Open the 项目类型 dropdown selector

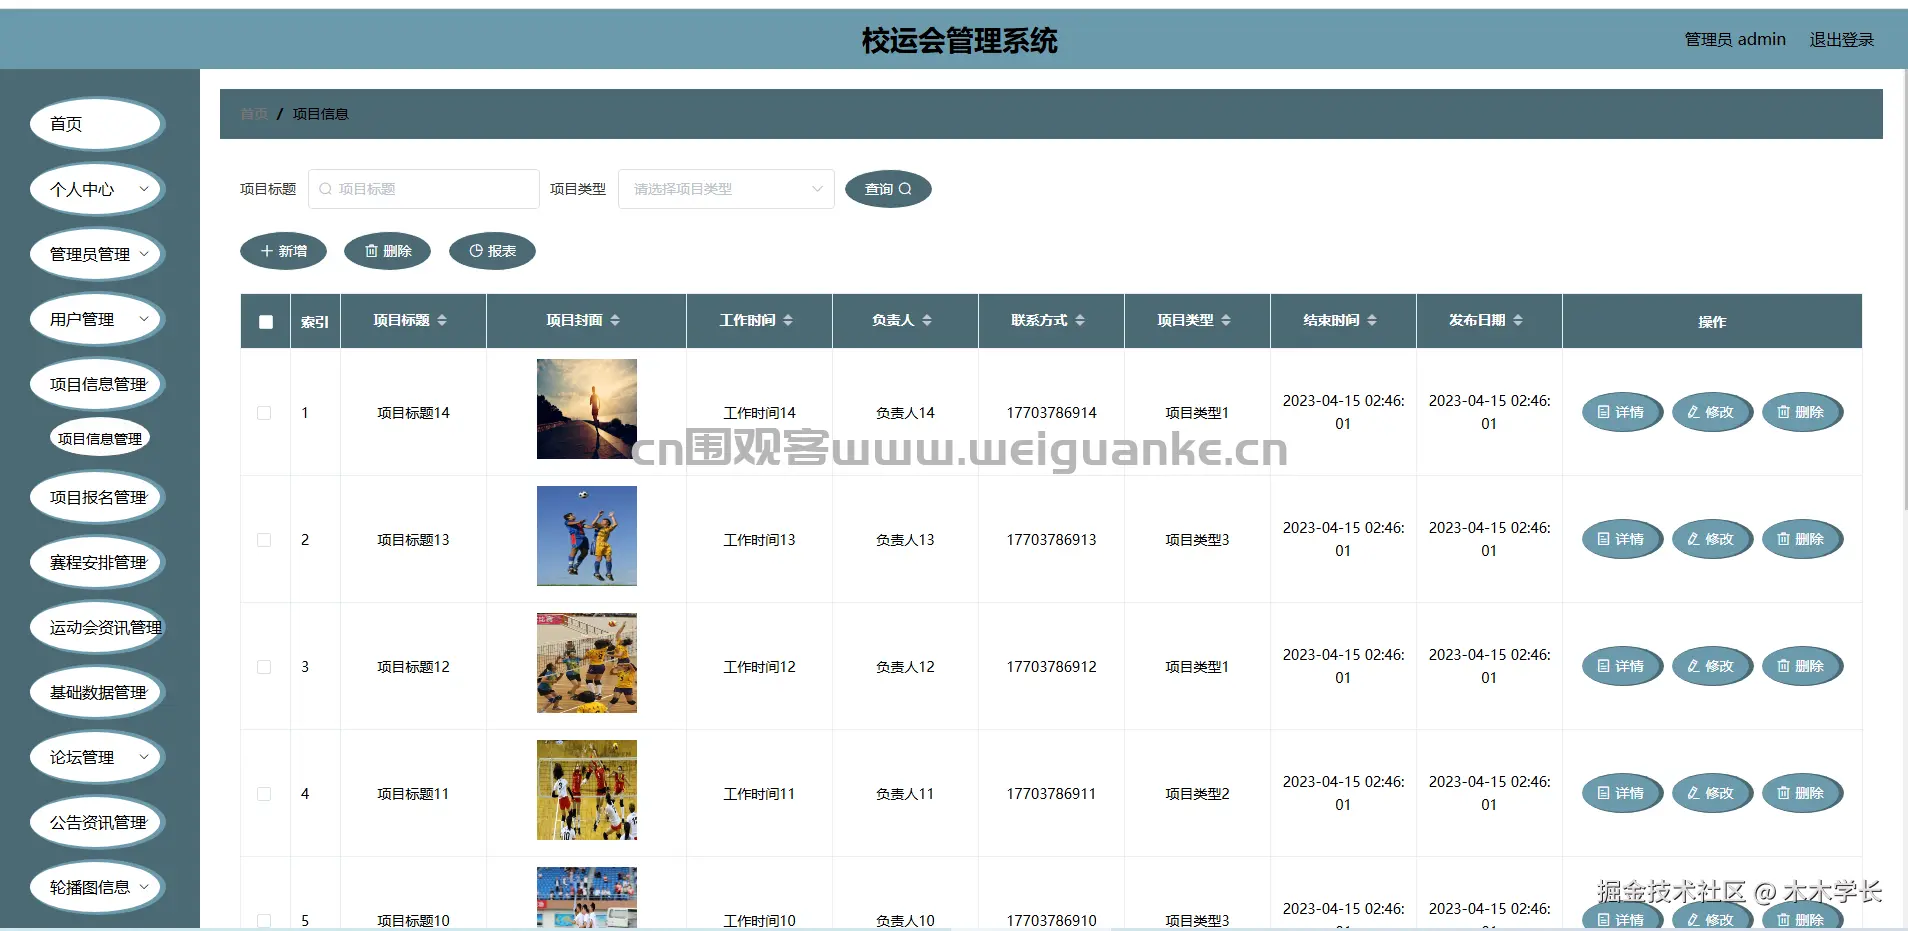click(726, 189)
